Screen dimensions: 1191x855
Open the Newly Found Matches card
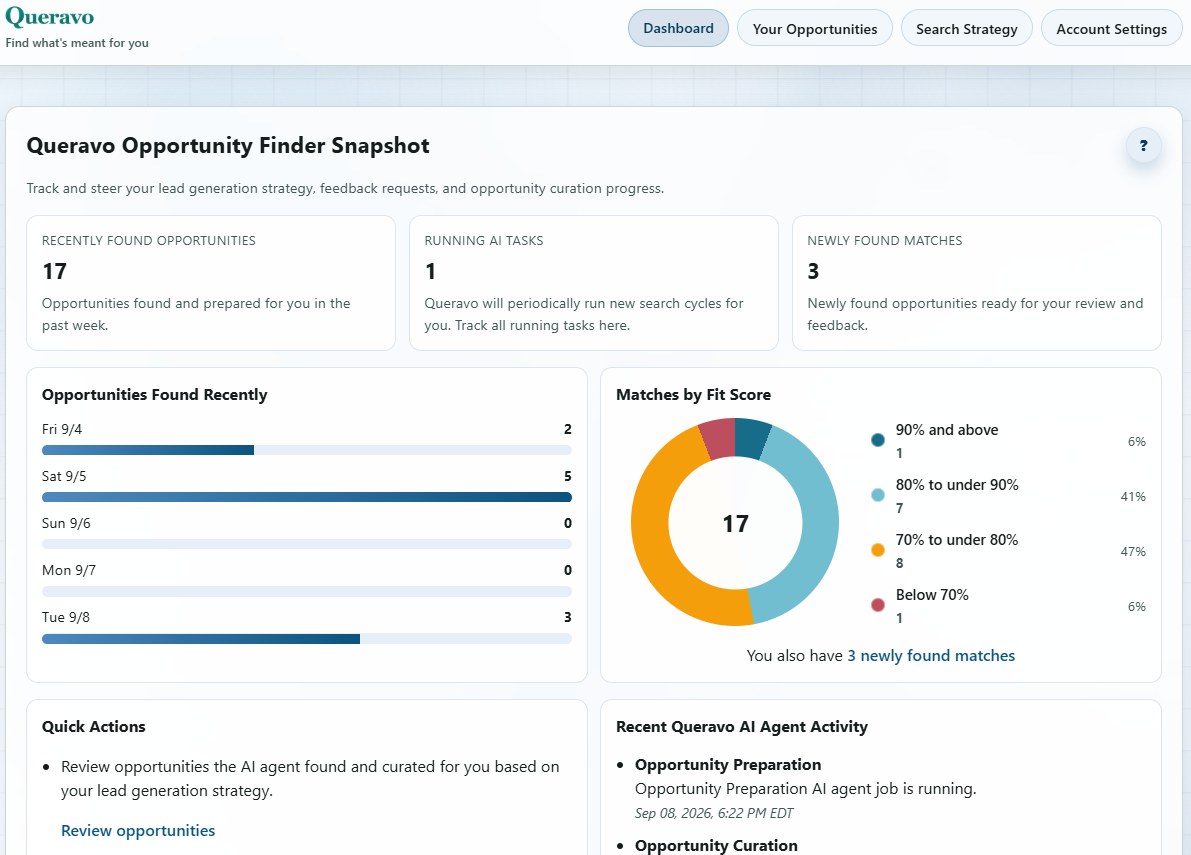tap(976, 283)
